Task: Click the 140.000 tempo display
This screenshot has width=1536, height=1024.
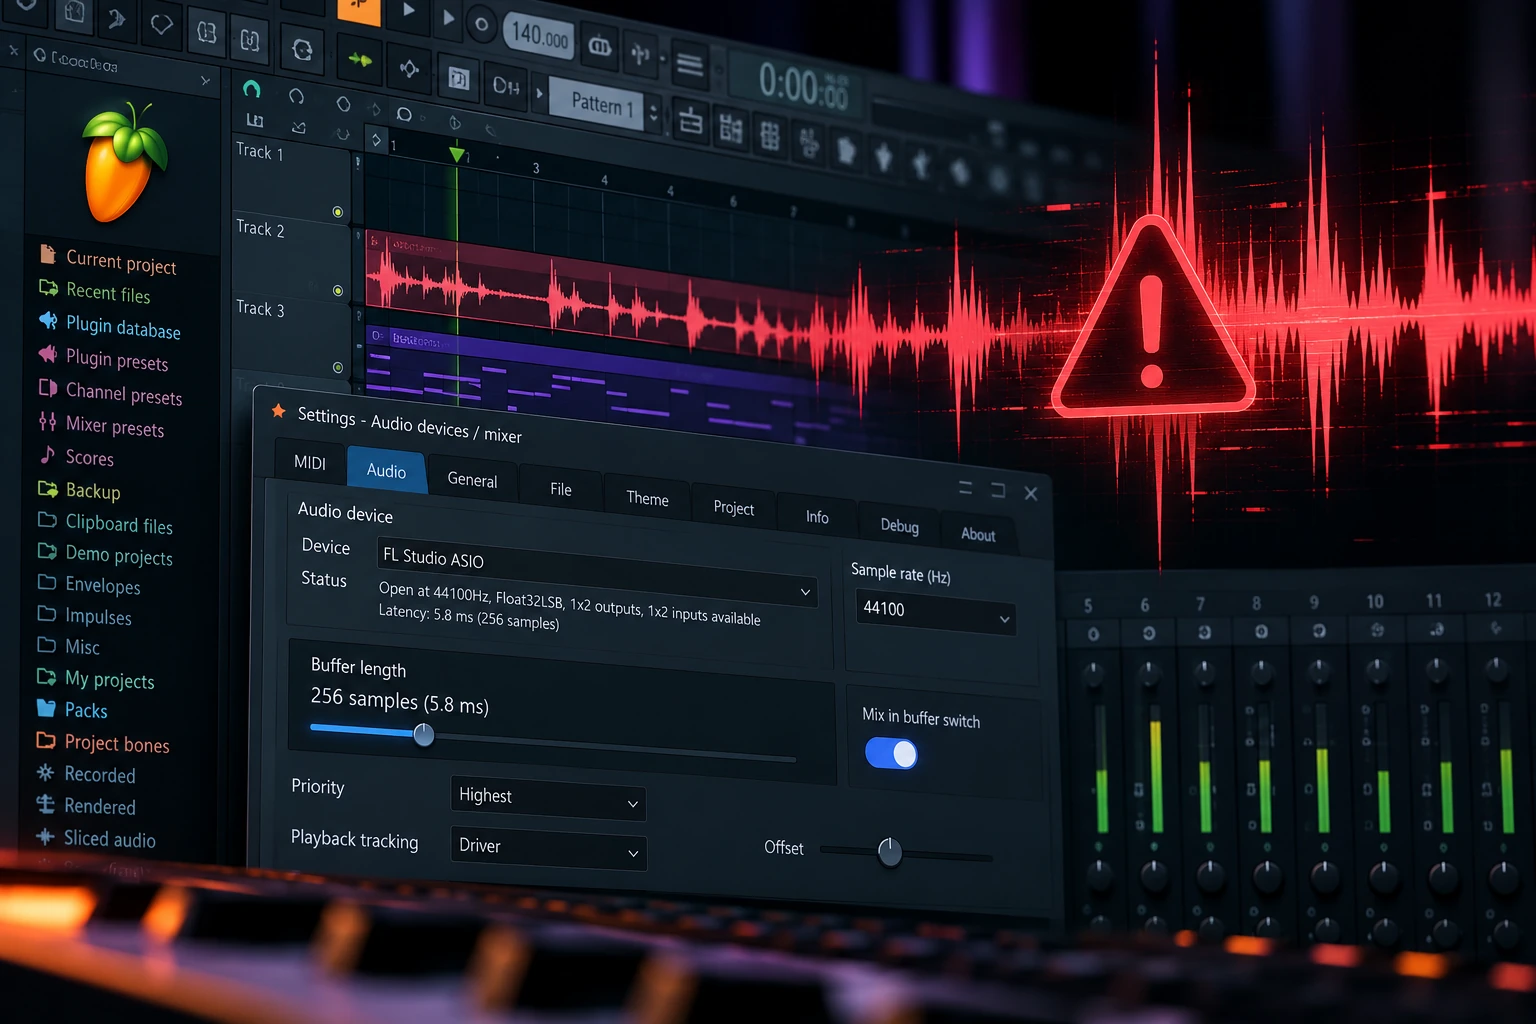Action: click(x=540, y=36)
